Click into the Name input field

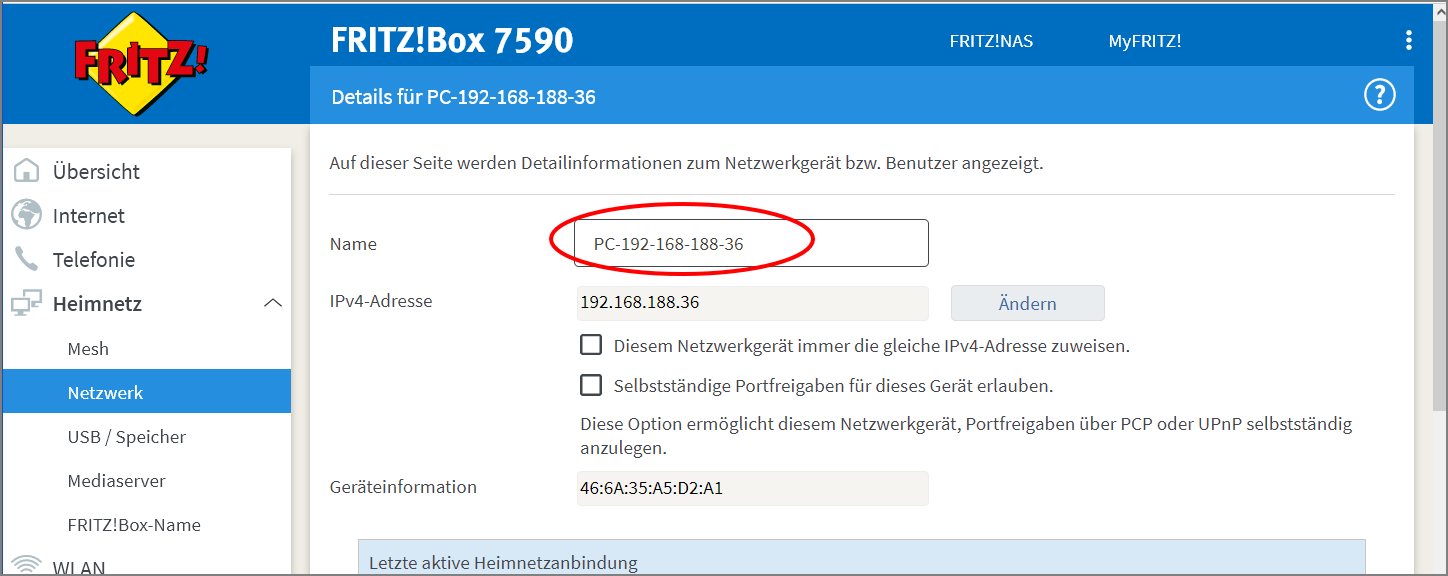tap(752, 243)
